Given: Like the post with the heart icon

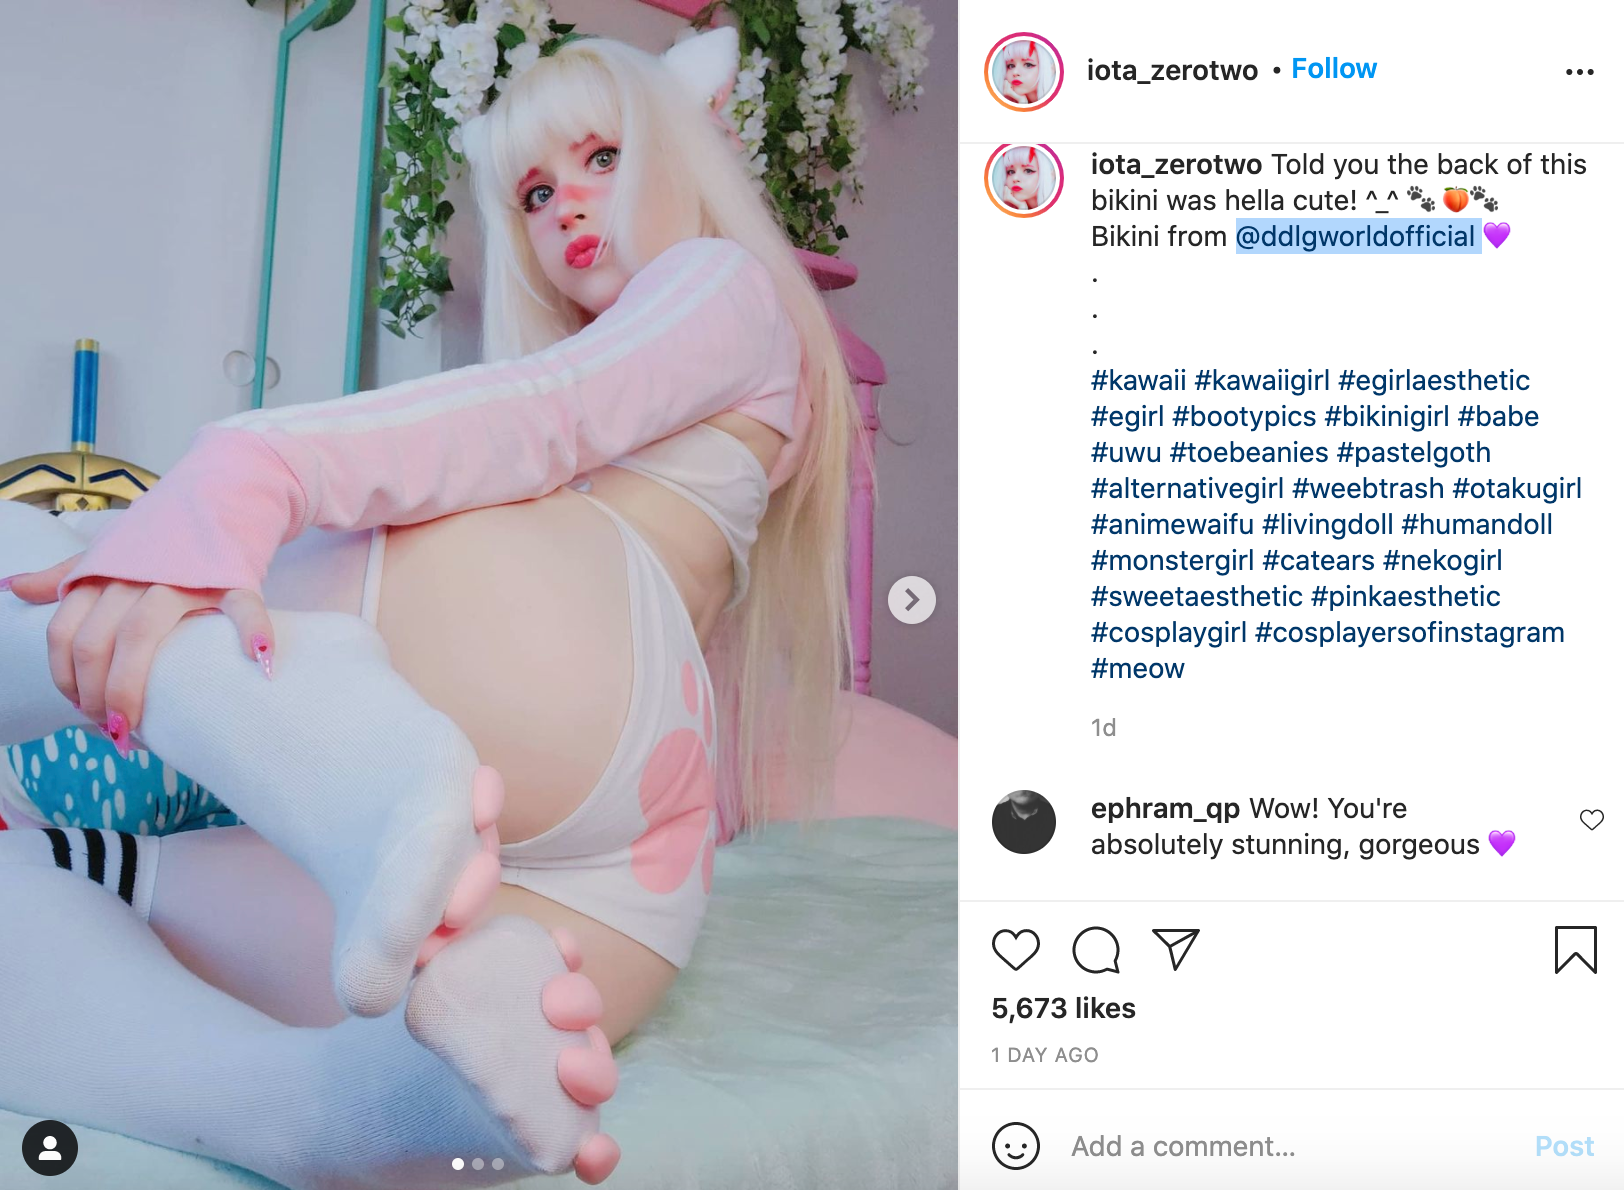Looking at the screenshot, I should coord(1015,950).
